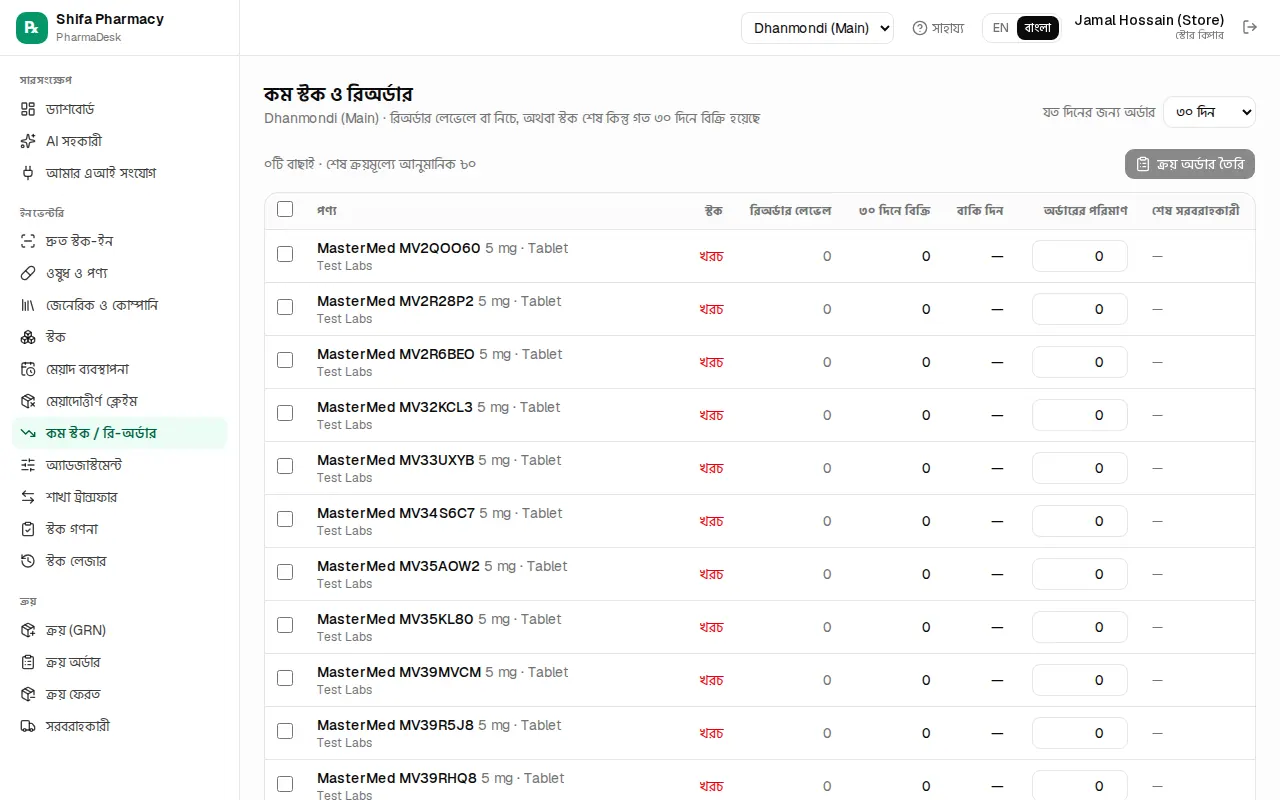
Task: Click the দ্রুত স্টক-ইন scan icon
Action: click(28, 241)
